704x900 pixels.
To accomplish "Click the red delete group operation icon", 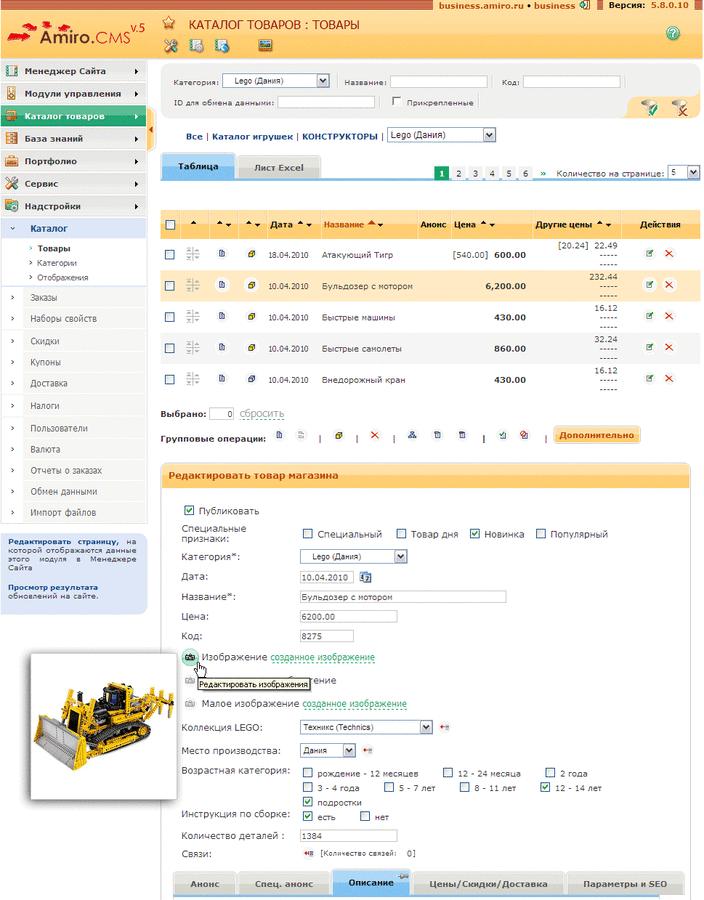I will click(375, 436).
